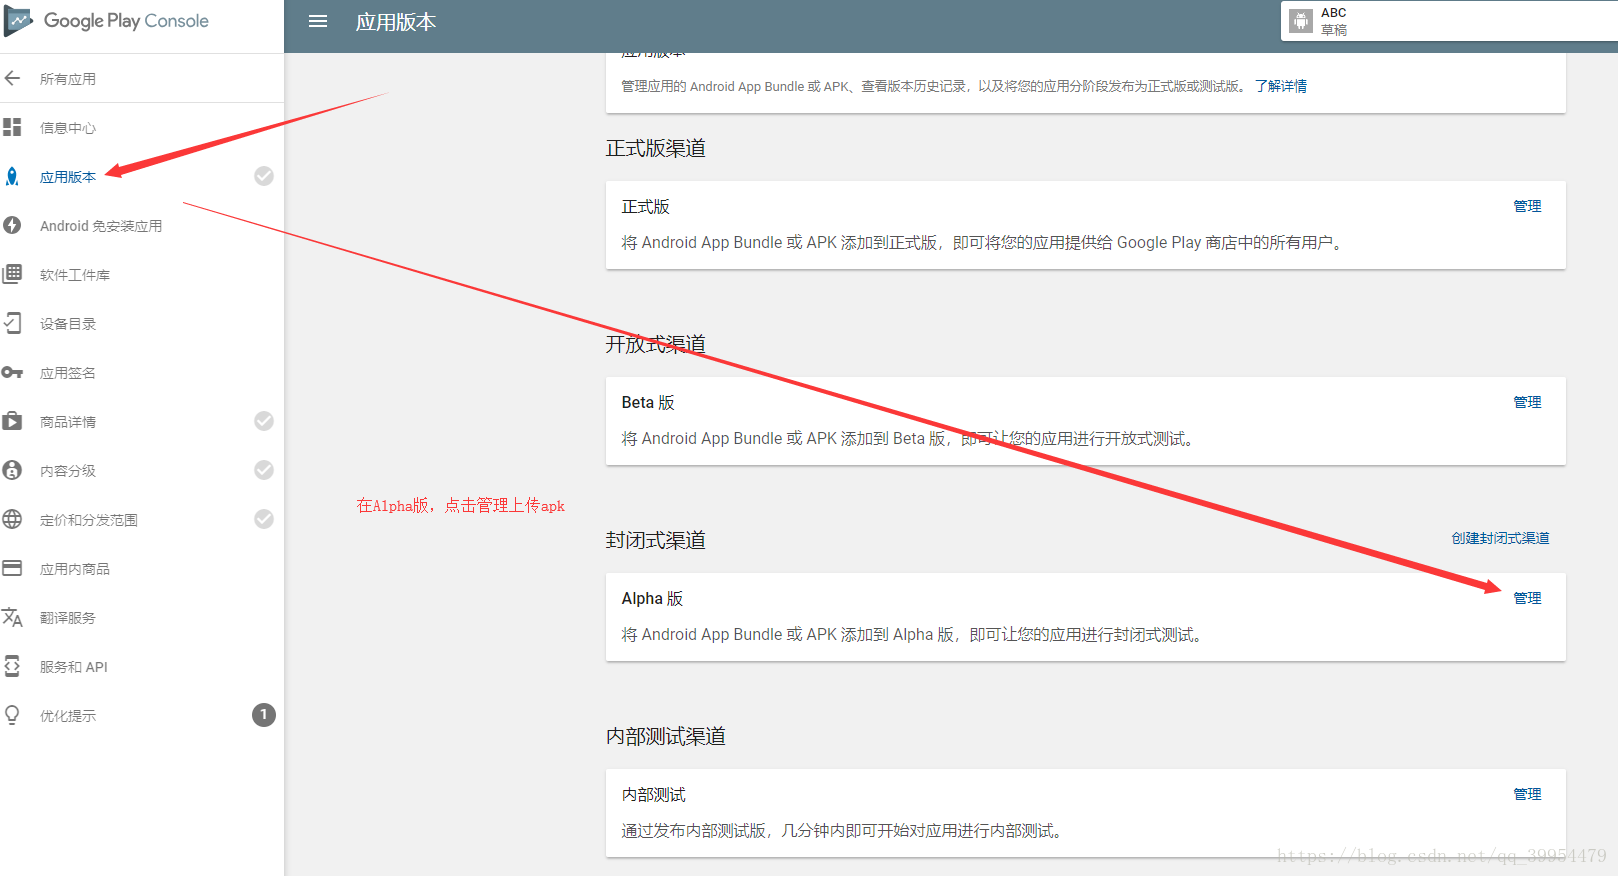Image resolution: width=1618 pixels, height=876 pixels.
Task: Click the 设备目录 device icon
Action: tap(12, 323)
